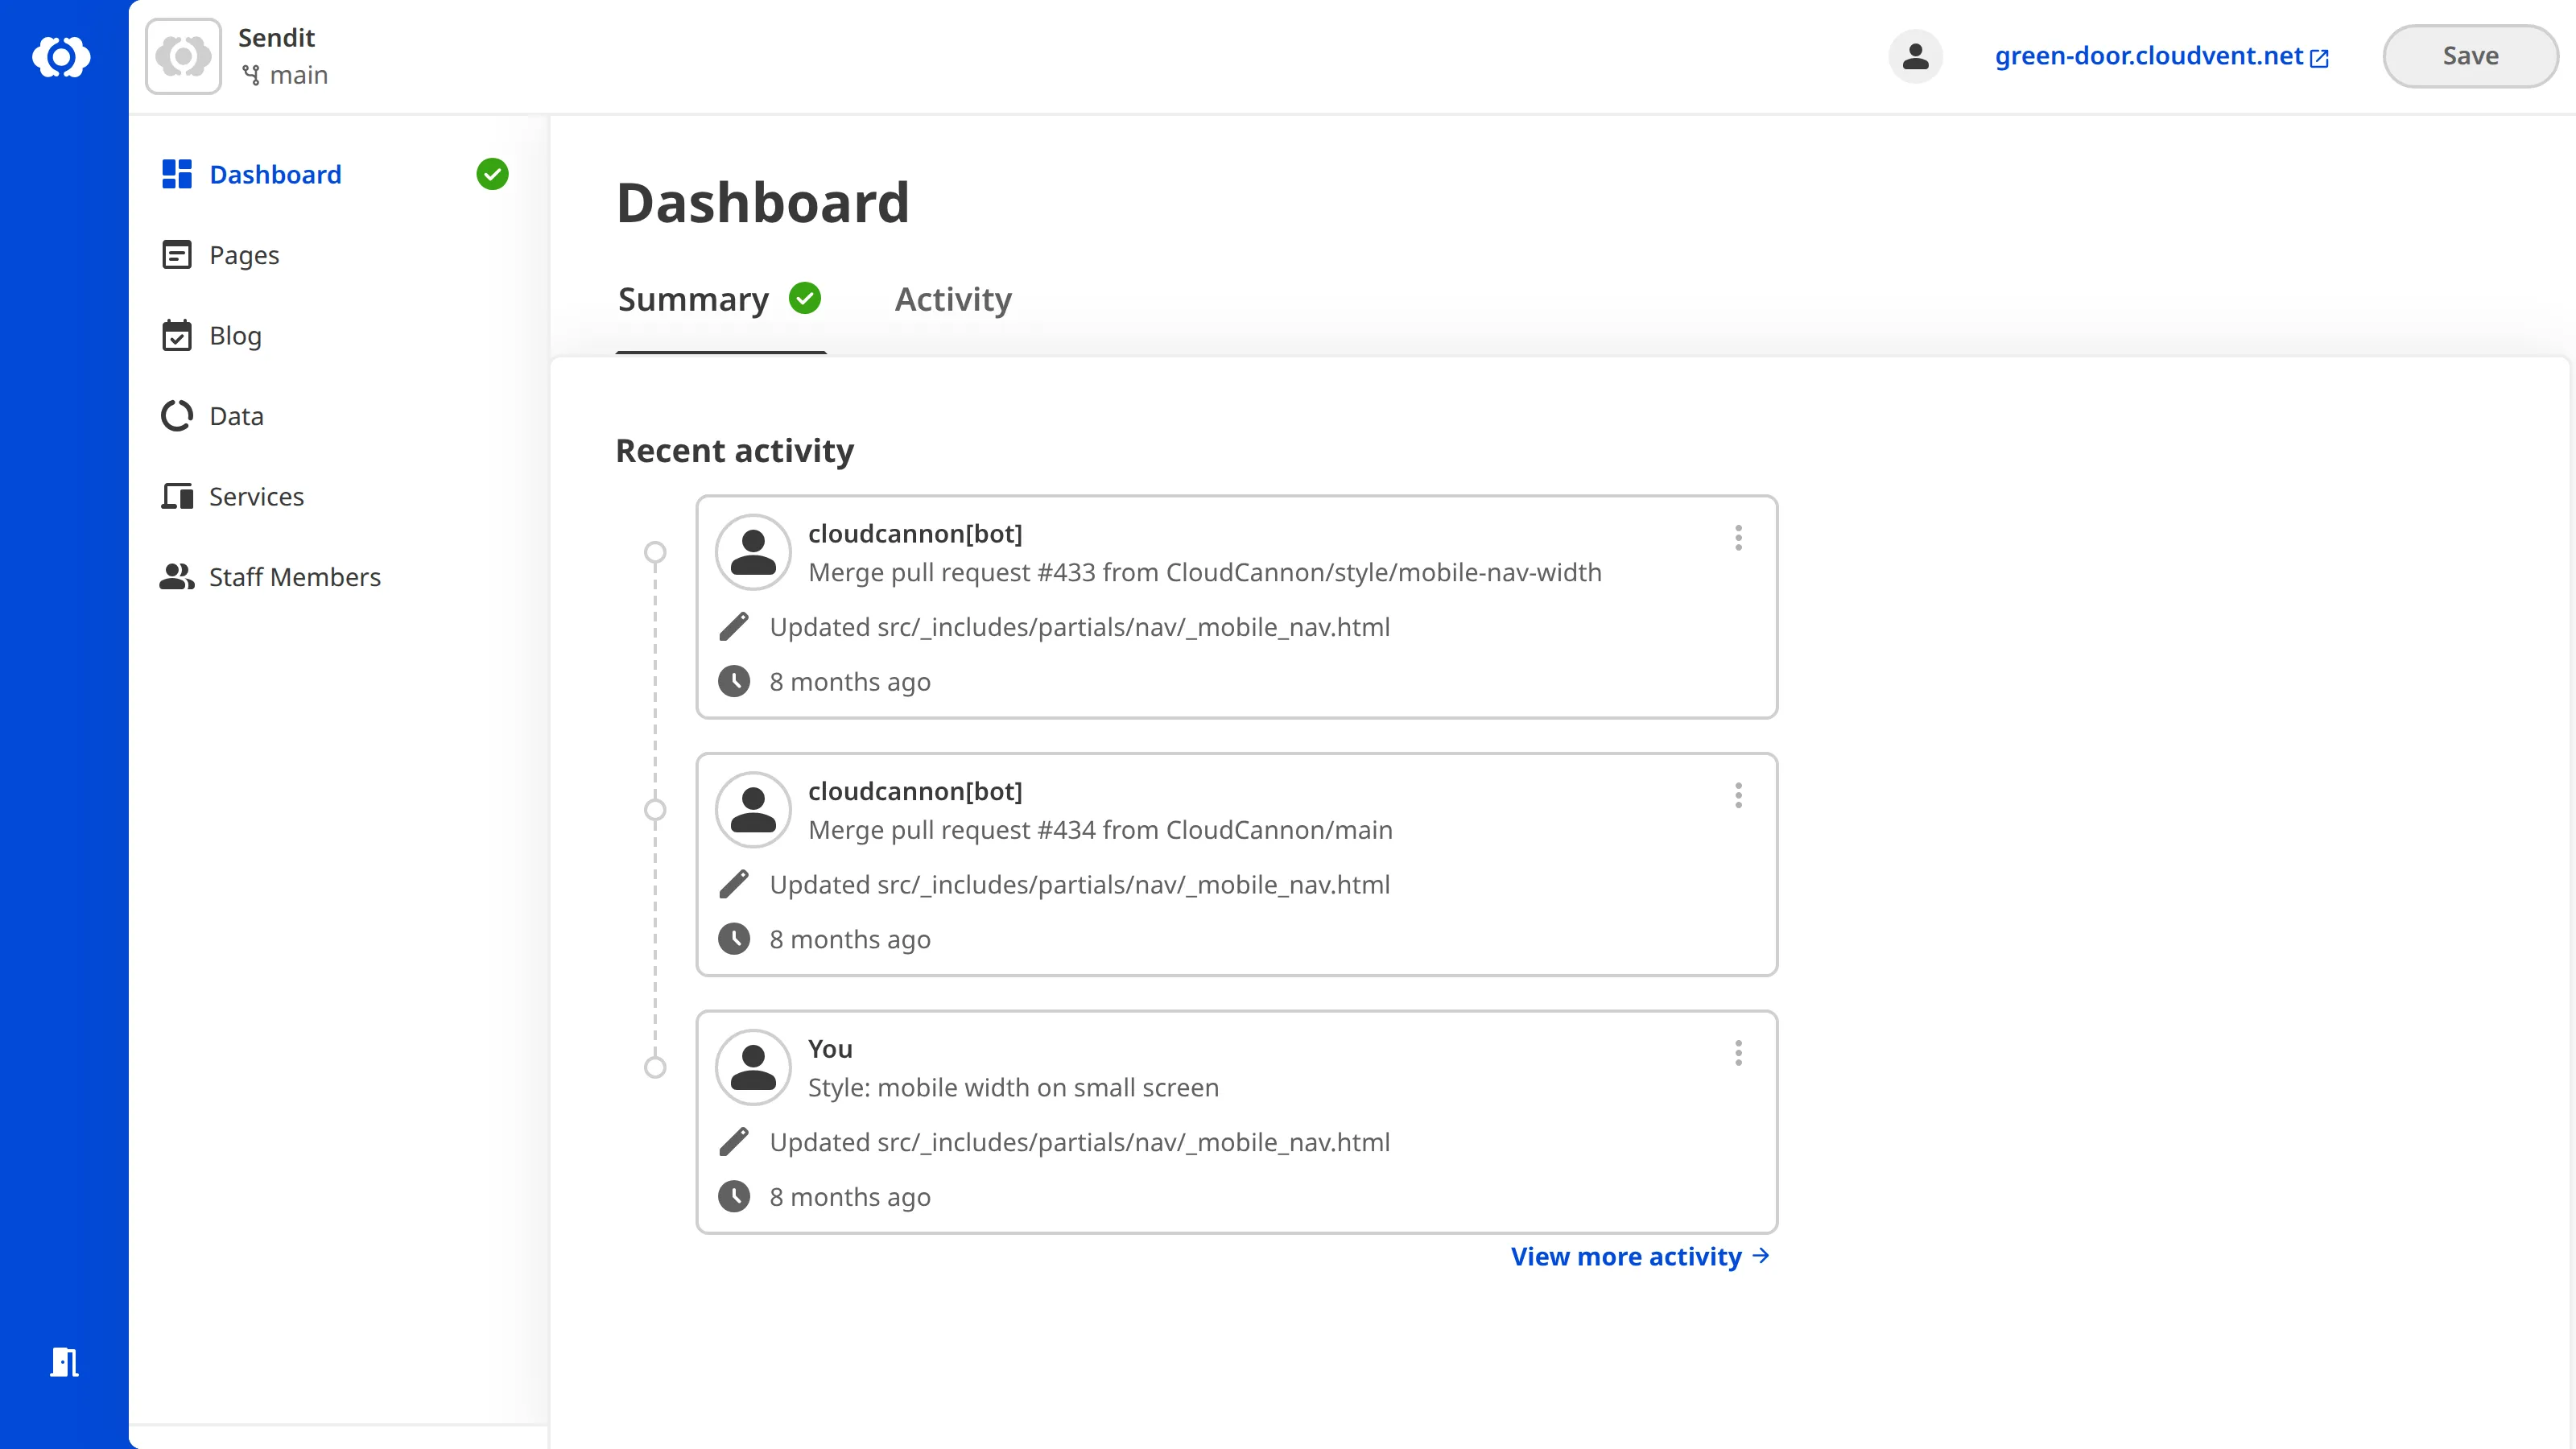
Task: Click the exit door icon at bottom left
Action: tap(64, 1362)
